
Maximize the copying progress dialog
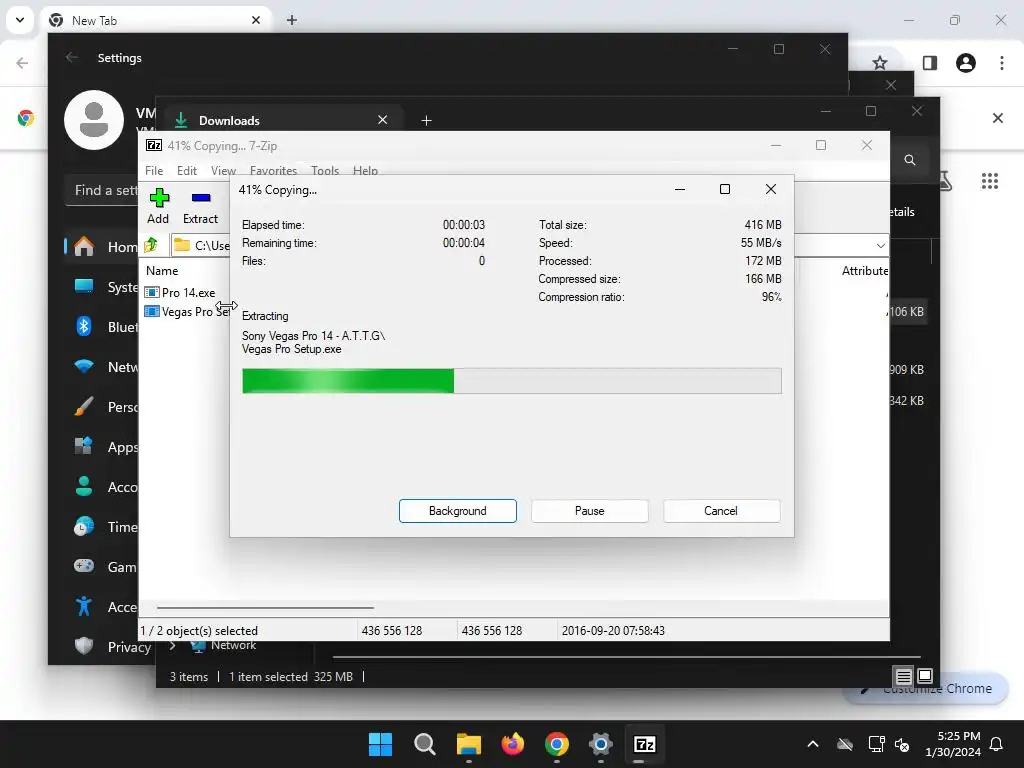coord(725,189)
